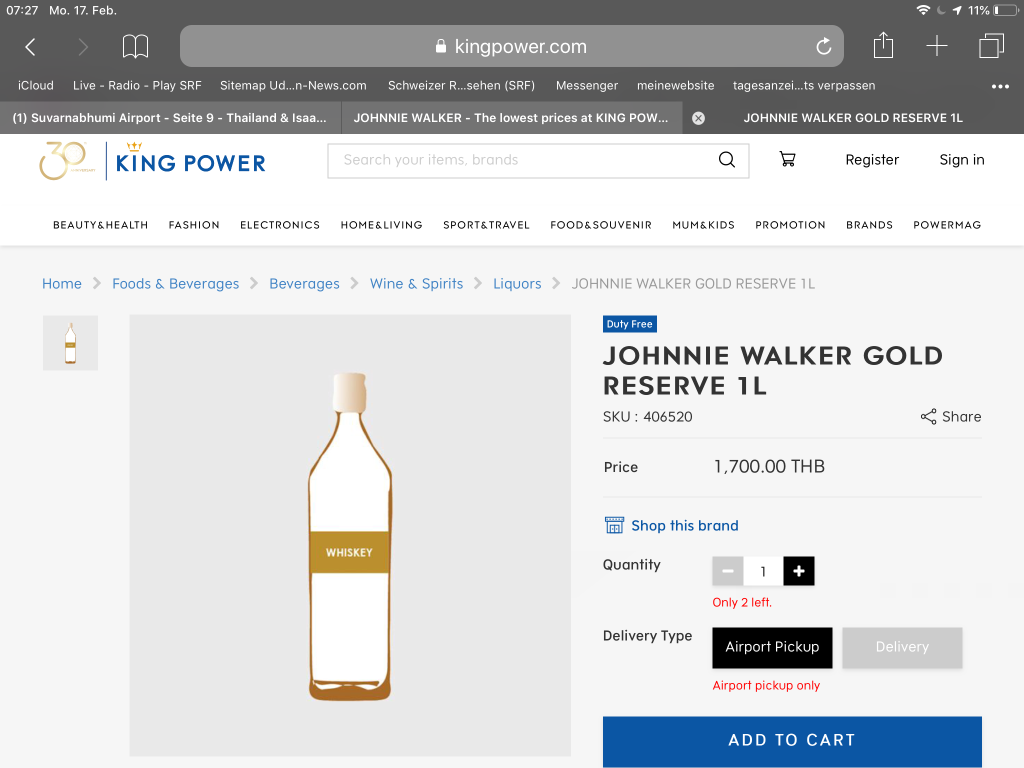
Task: Open the Safari bookmarks book icon
Action: 135,47
